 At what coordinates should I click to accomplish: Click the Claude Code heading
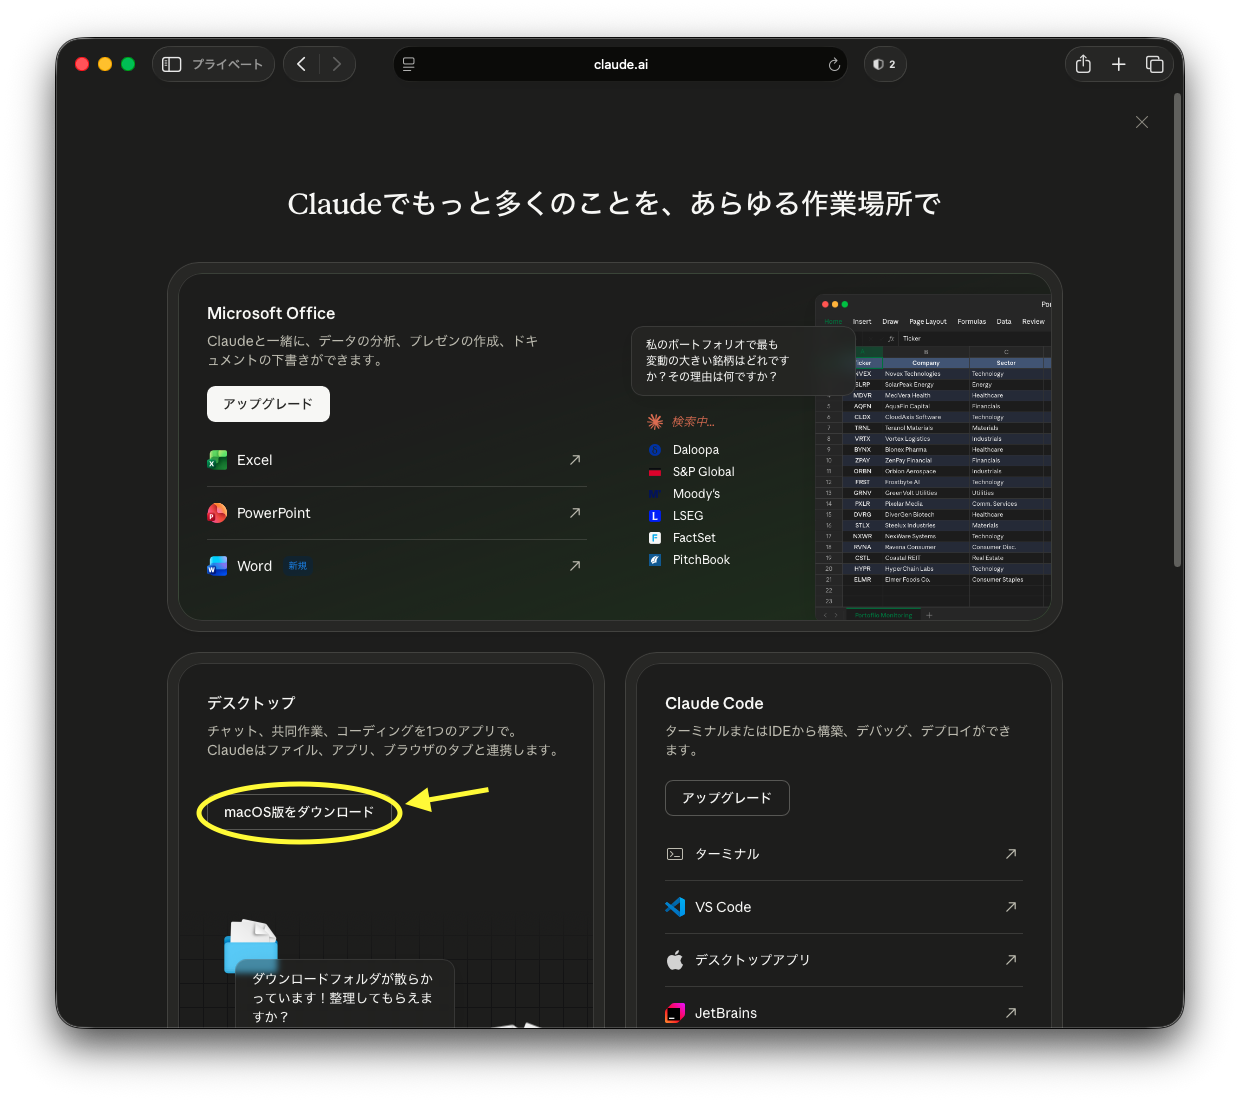[x=714, y=703]
